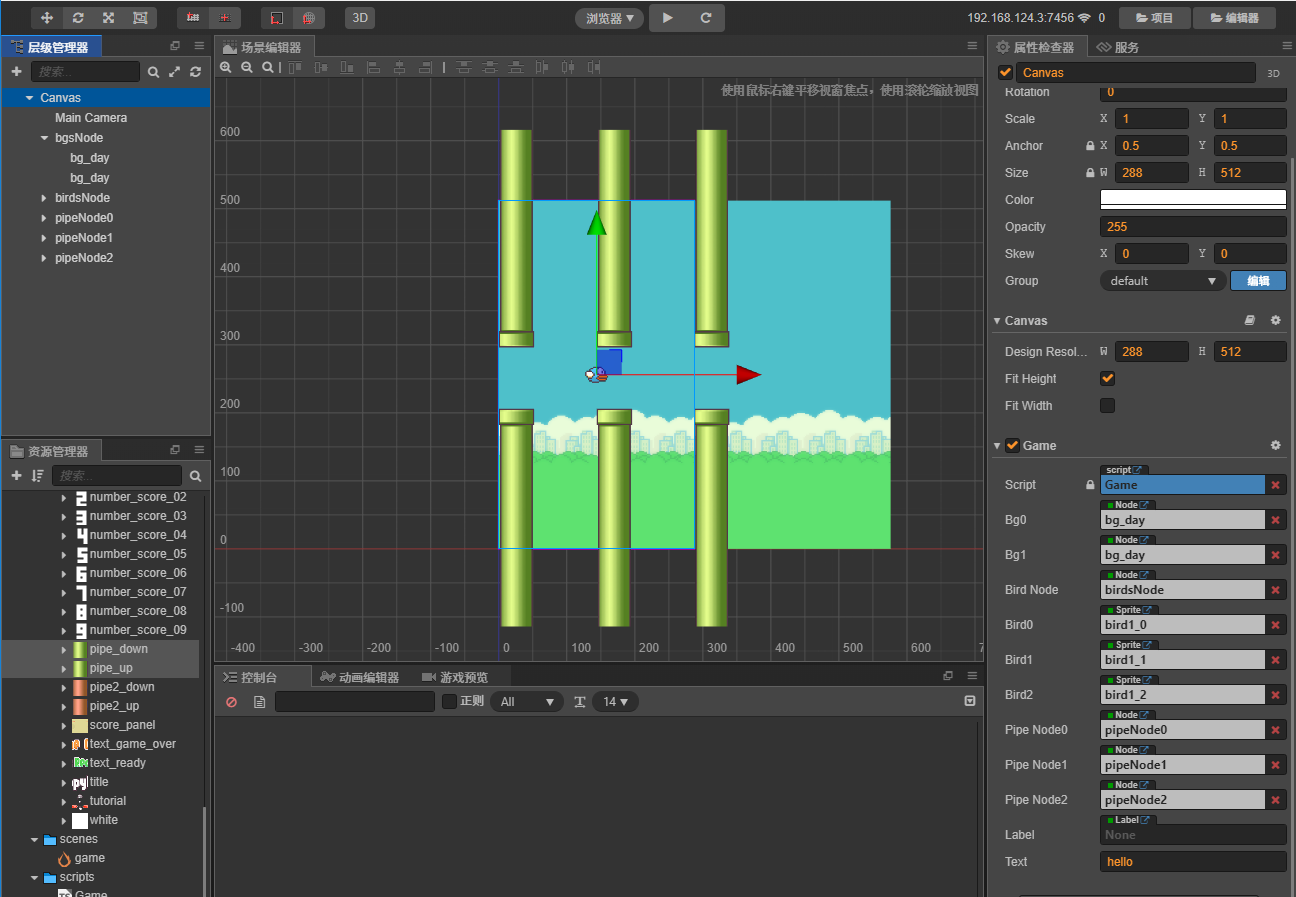Open the Game component gear settings
The width and height of the screenshot is (1296, 897).
pyautogui.click(x=1275, y=445)
